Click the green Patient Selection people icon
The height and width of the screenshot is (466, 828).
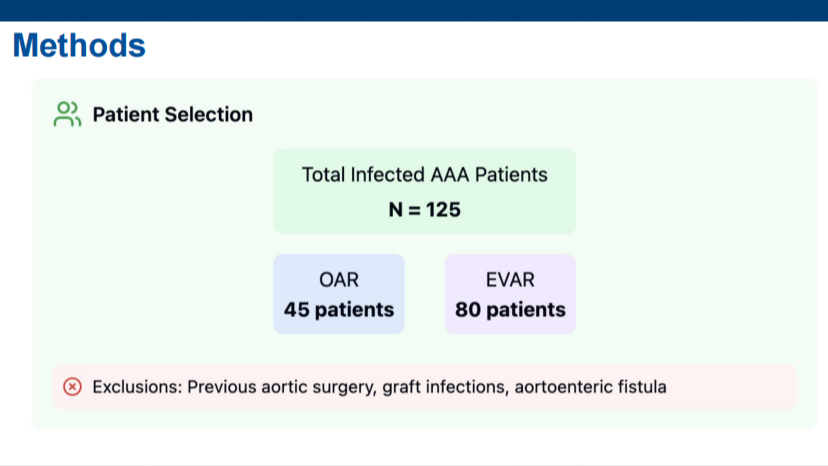pyautogui.click(x=67, y=114)
